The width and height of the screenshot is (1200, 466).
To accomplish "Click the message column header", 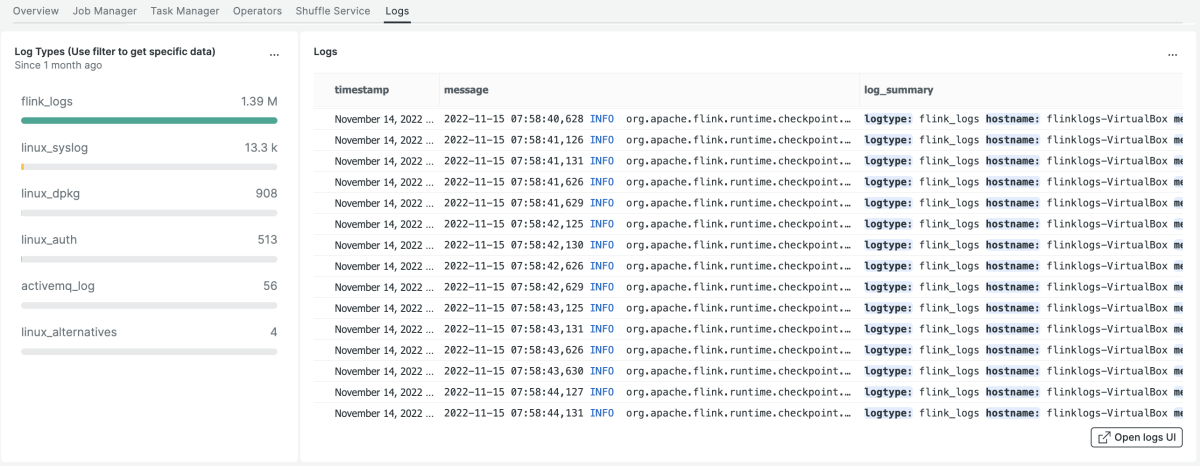I will tap(466, 90).
